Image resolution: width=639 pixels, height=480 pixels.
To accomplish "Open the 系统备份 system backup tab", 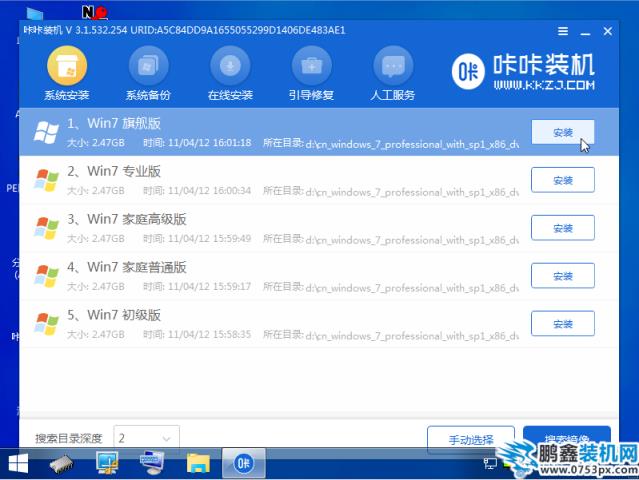I will 148,73.
